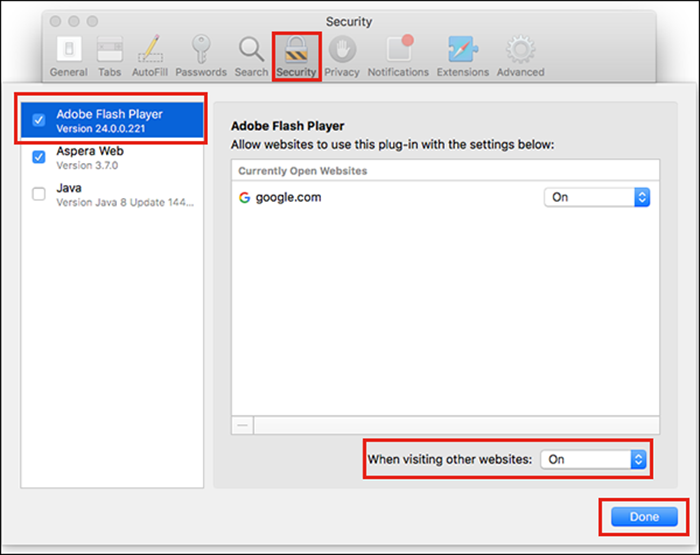The height and width of the screenshot is (555, 700).
Task: Click the Allow websites description text
Action: (392, 145)
